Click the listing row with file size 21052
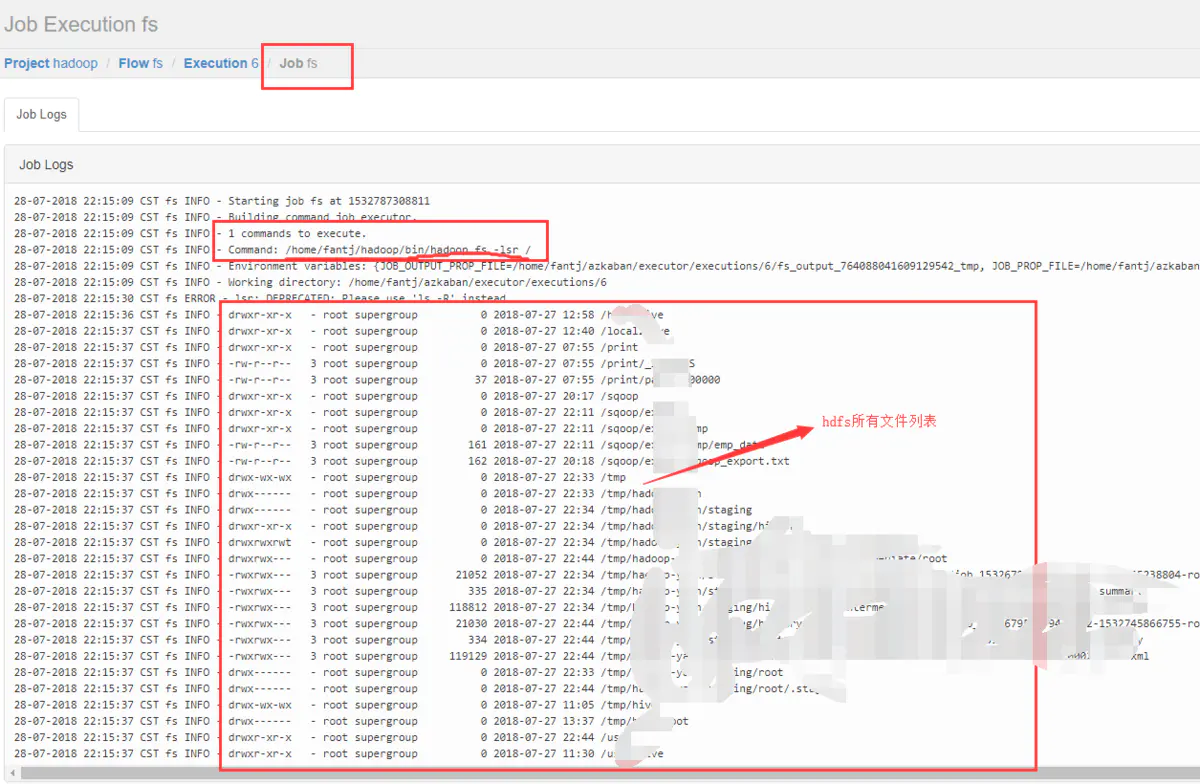The width and height of the screenshot is (1200, 784). pos(607,575)
